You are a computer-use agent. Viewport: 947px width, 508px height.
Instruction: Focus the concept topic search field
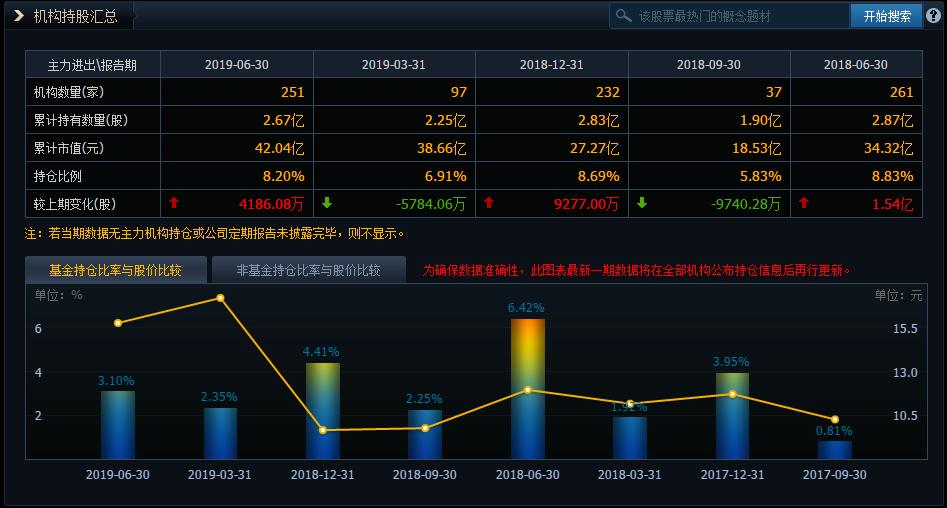coord(729,16)
